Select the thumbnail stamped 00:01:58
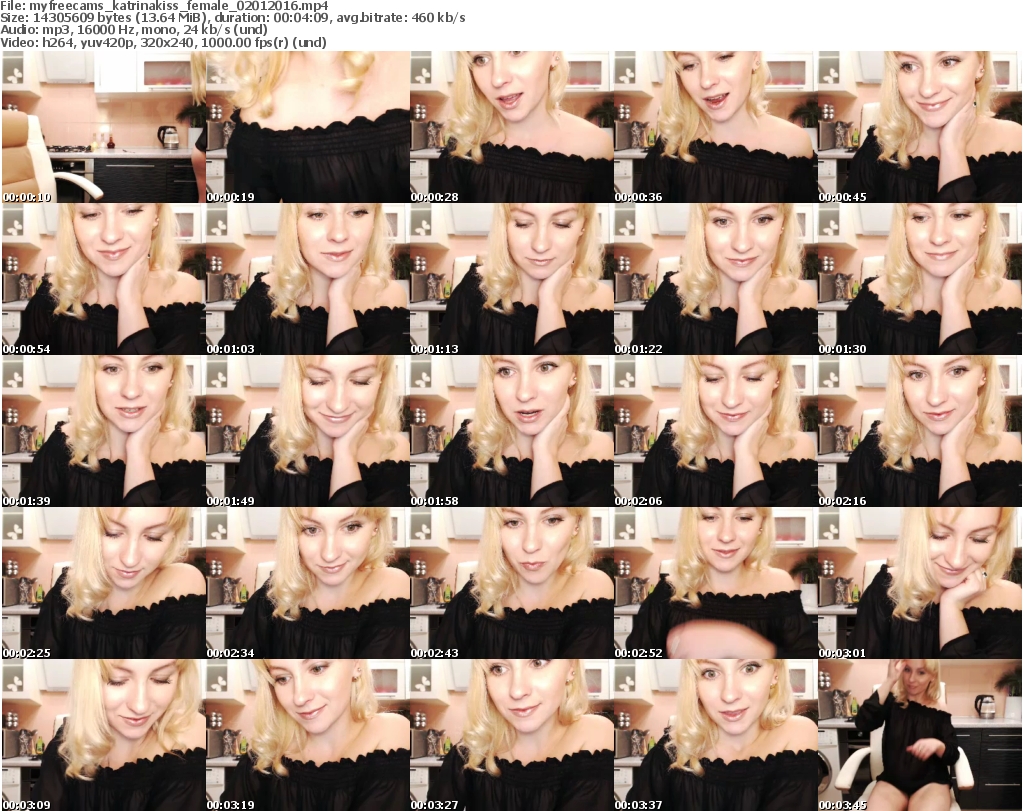 (512, 431)
